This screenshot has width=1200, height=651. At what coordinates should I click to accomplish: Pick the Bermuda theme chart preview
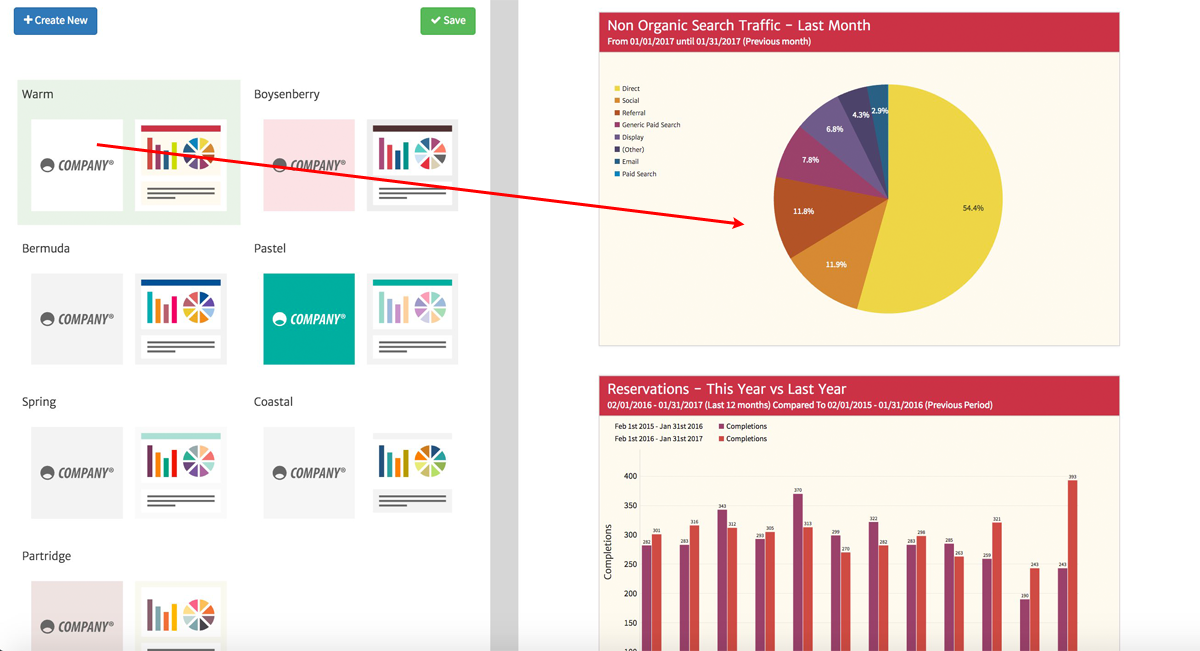pyautogui.click(x=181, y=319)
